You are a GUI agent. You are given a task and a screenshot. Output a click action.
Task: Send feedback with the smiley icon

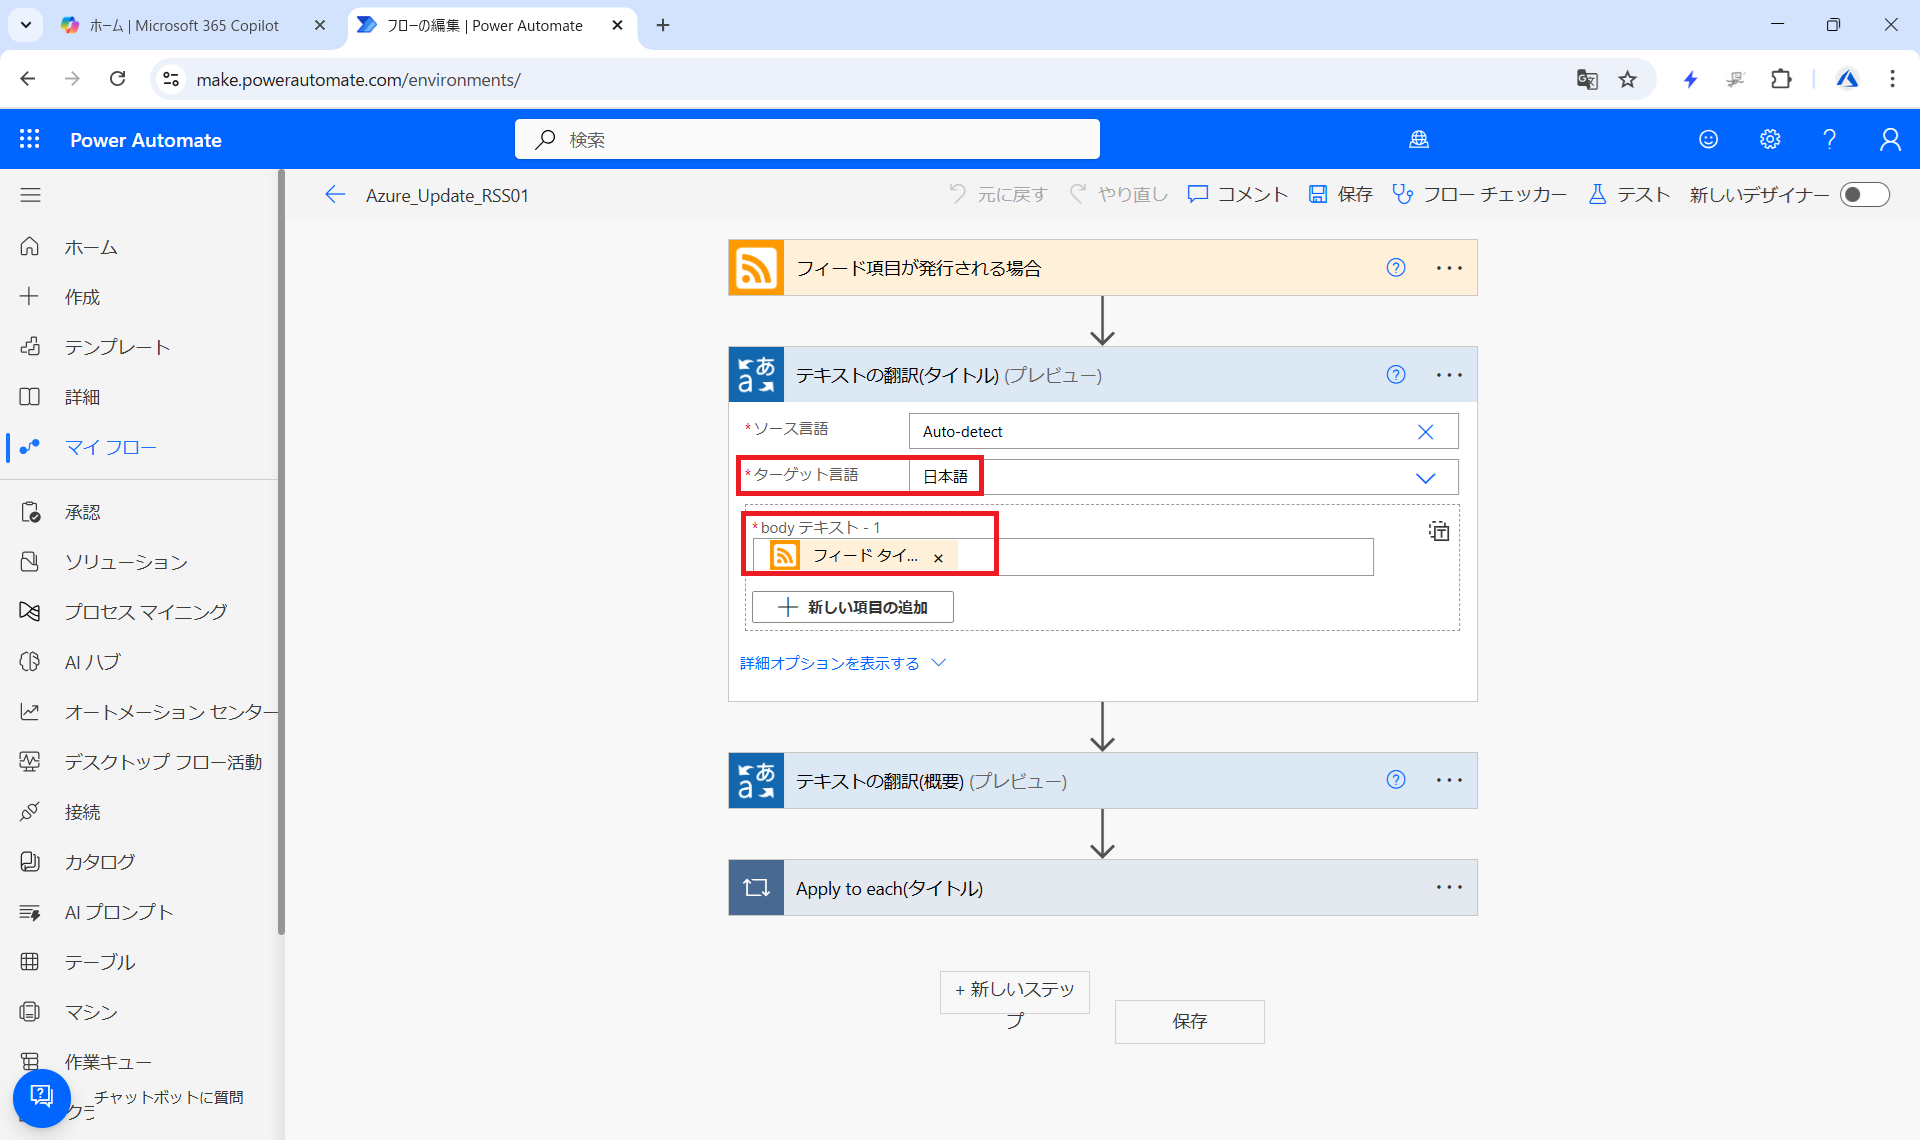pyautogui.click(x=1708, y=140)
